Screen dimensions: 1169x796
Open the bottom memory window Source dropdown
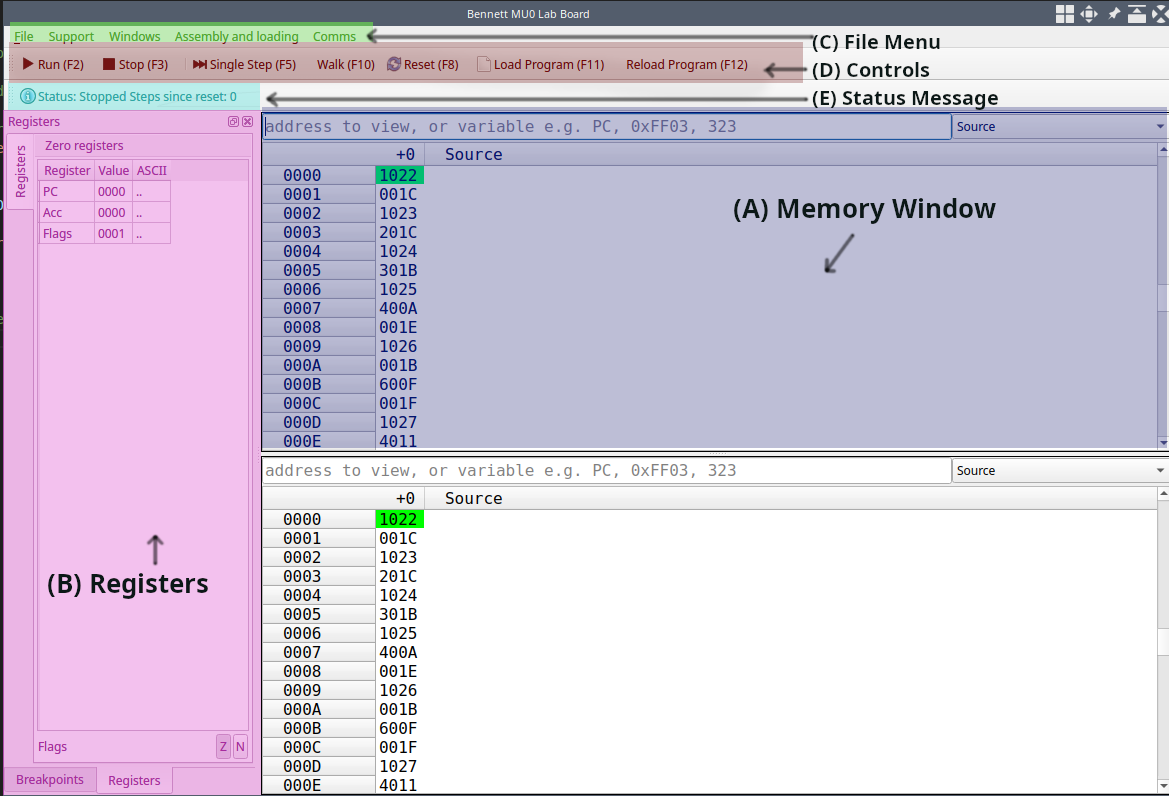(1059, 471)
